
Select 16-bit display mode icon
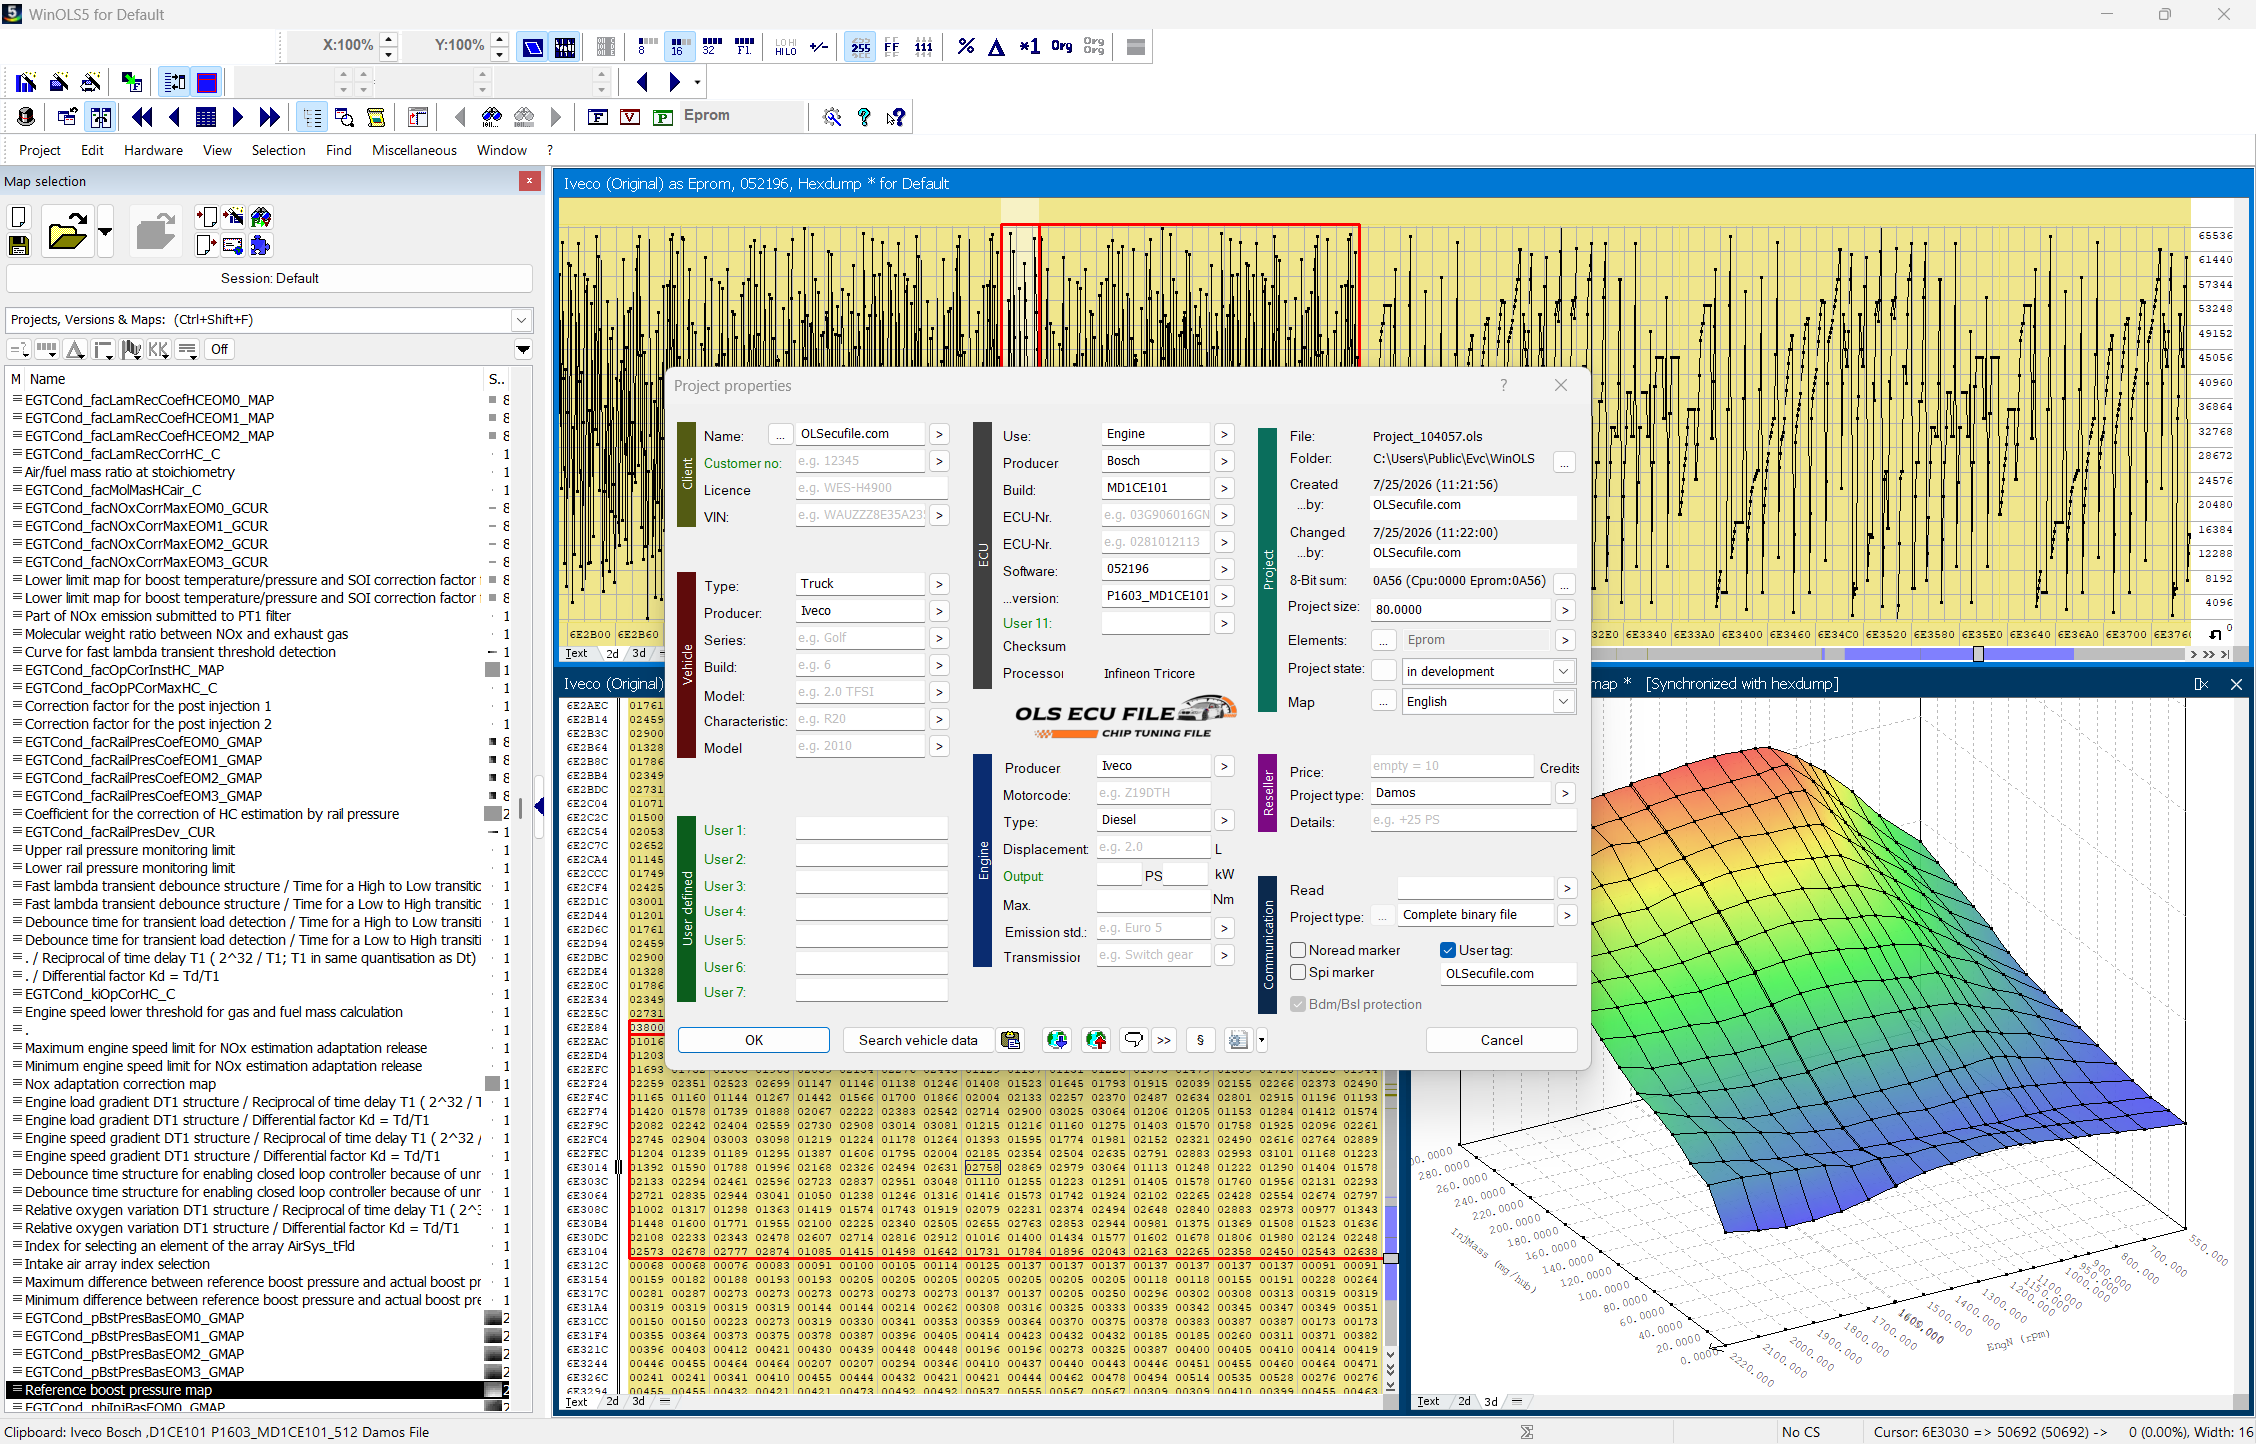click(x=679, y=46)
